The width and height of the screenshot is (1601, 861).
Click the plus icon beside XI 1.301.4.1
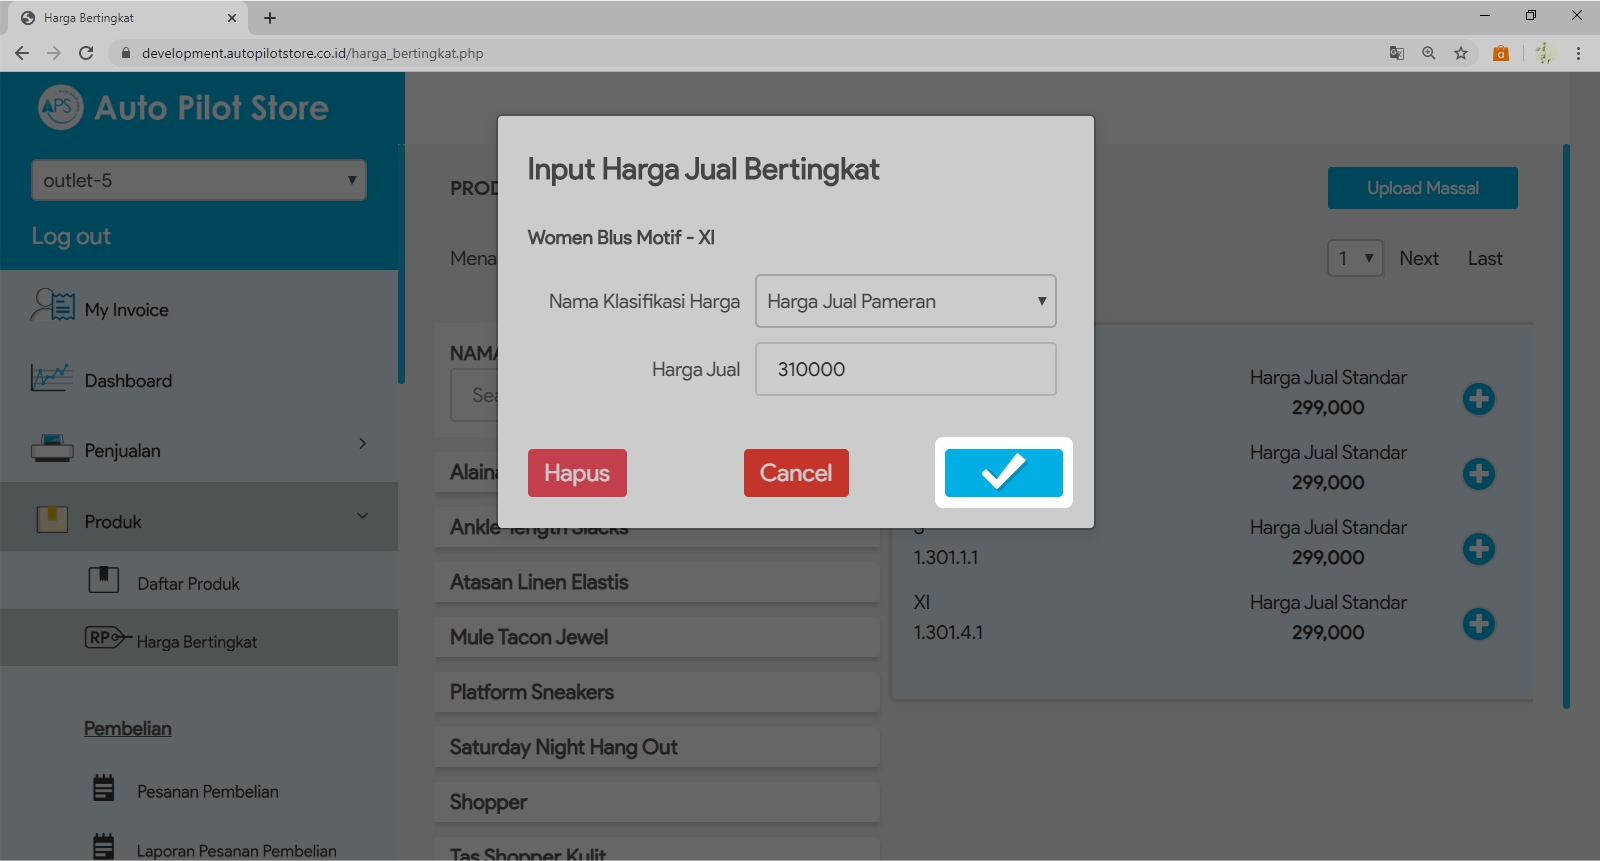click(1478, 624)
